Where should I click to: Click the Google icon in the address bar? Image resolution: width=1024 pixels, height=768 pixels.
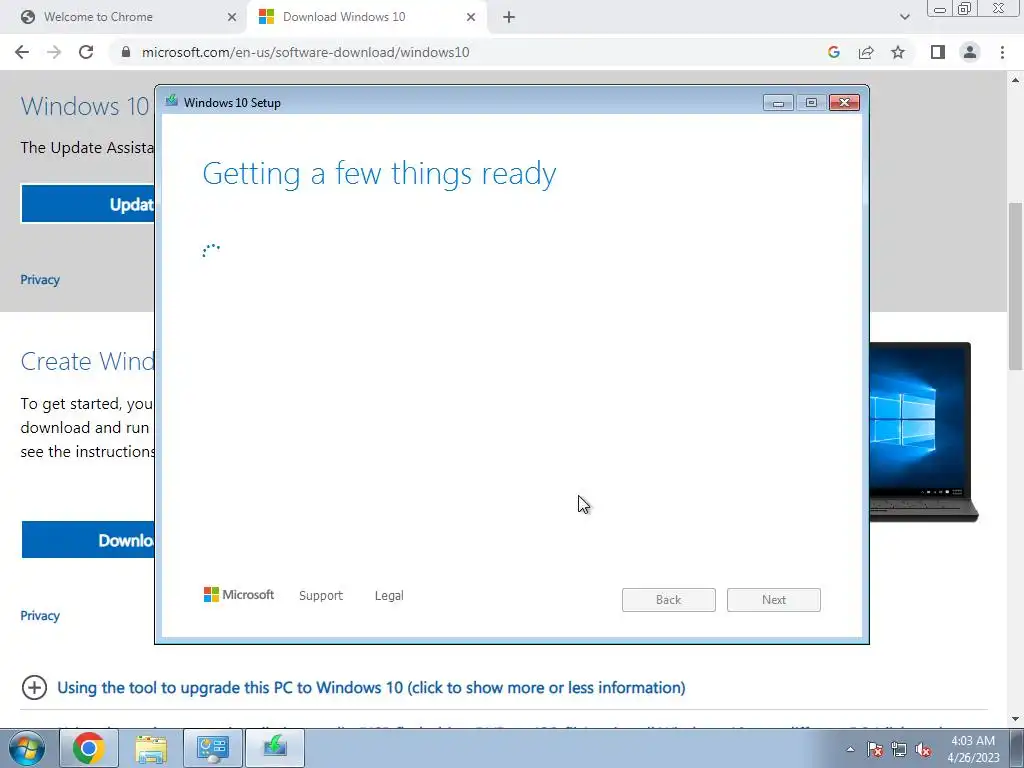tap(833, 52)
